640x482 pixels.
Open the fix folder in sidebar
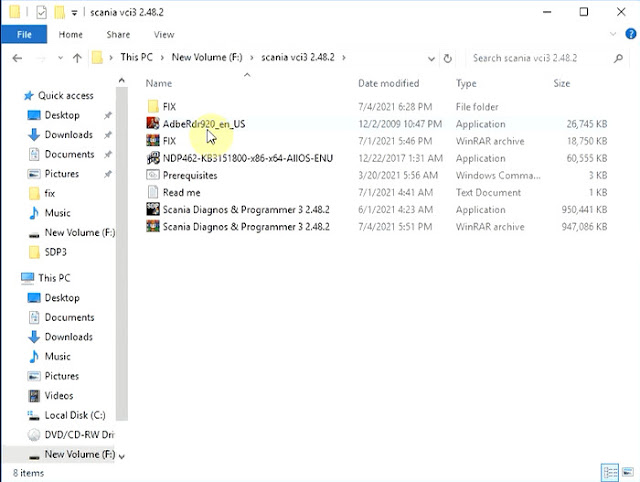[x=49, y=193]
